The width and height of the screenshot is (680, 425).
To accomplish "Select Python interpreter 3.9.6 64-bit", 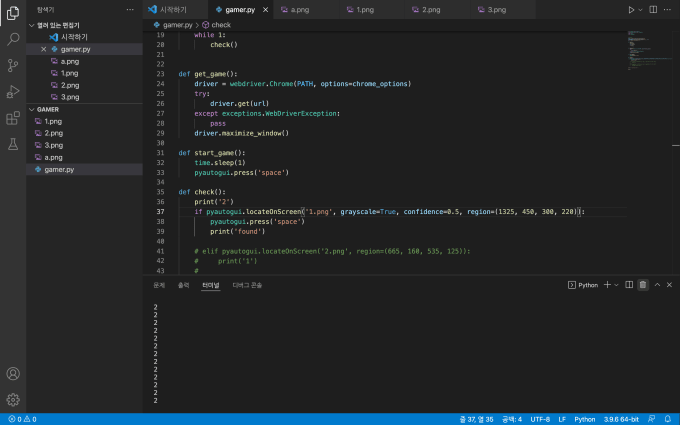I will (621, 419).
